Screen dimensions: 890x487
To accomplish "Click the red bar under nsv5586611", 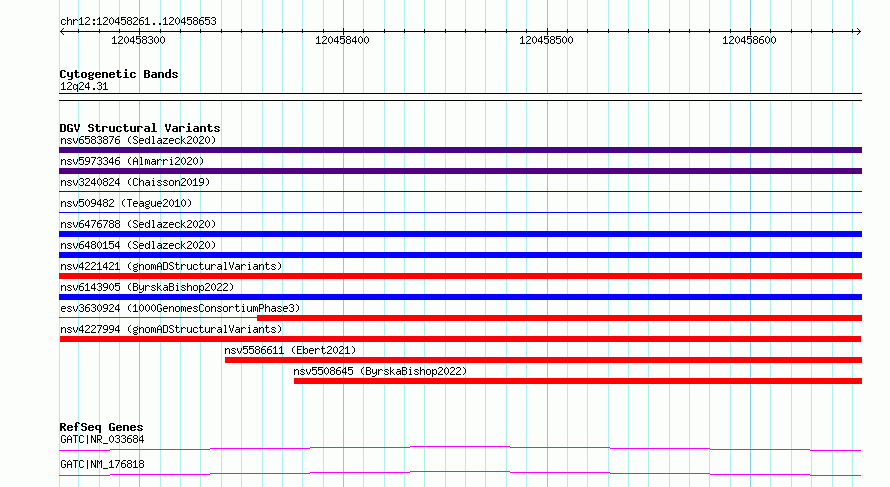I will click(x=543, y=360).
